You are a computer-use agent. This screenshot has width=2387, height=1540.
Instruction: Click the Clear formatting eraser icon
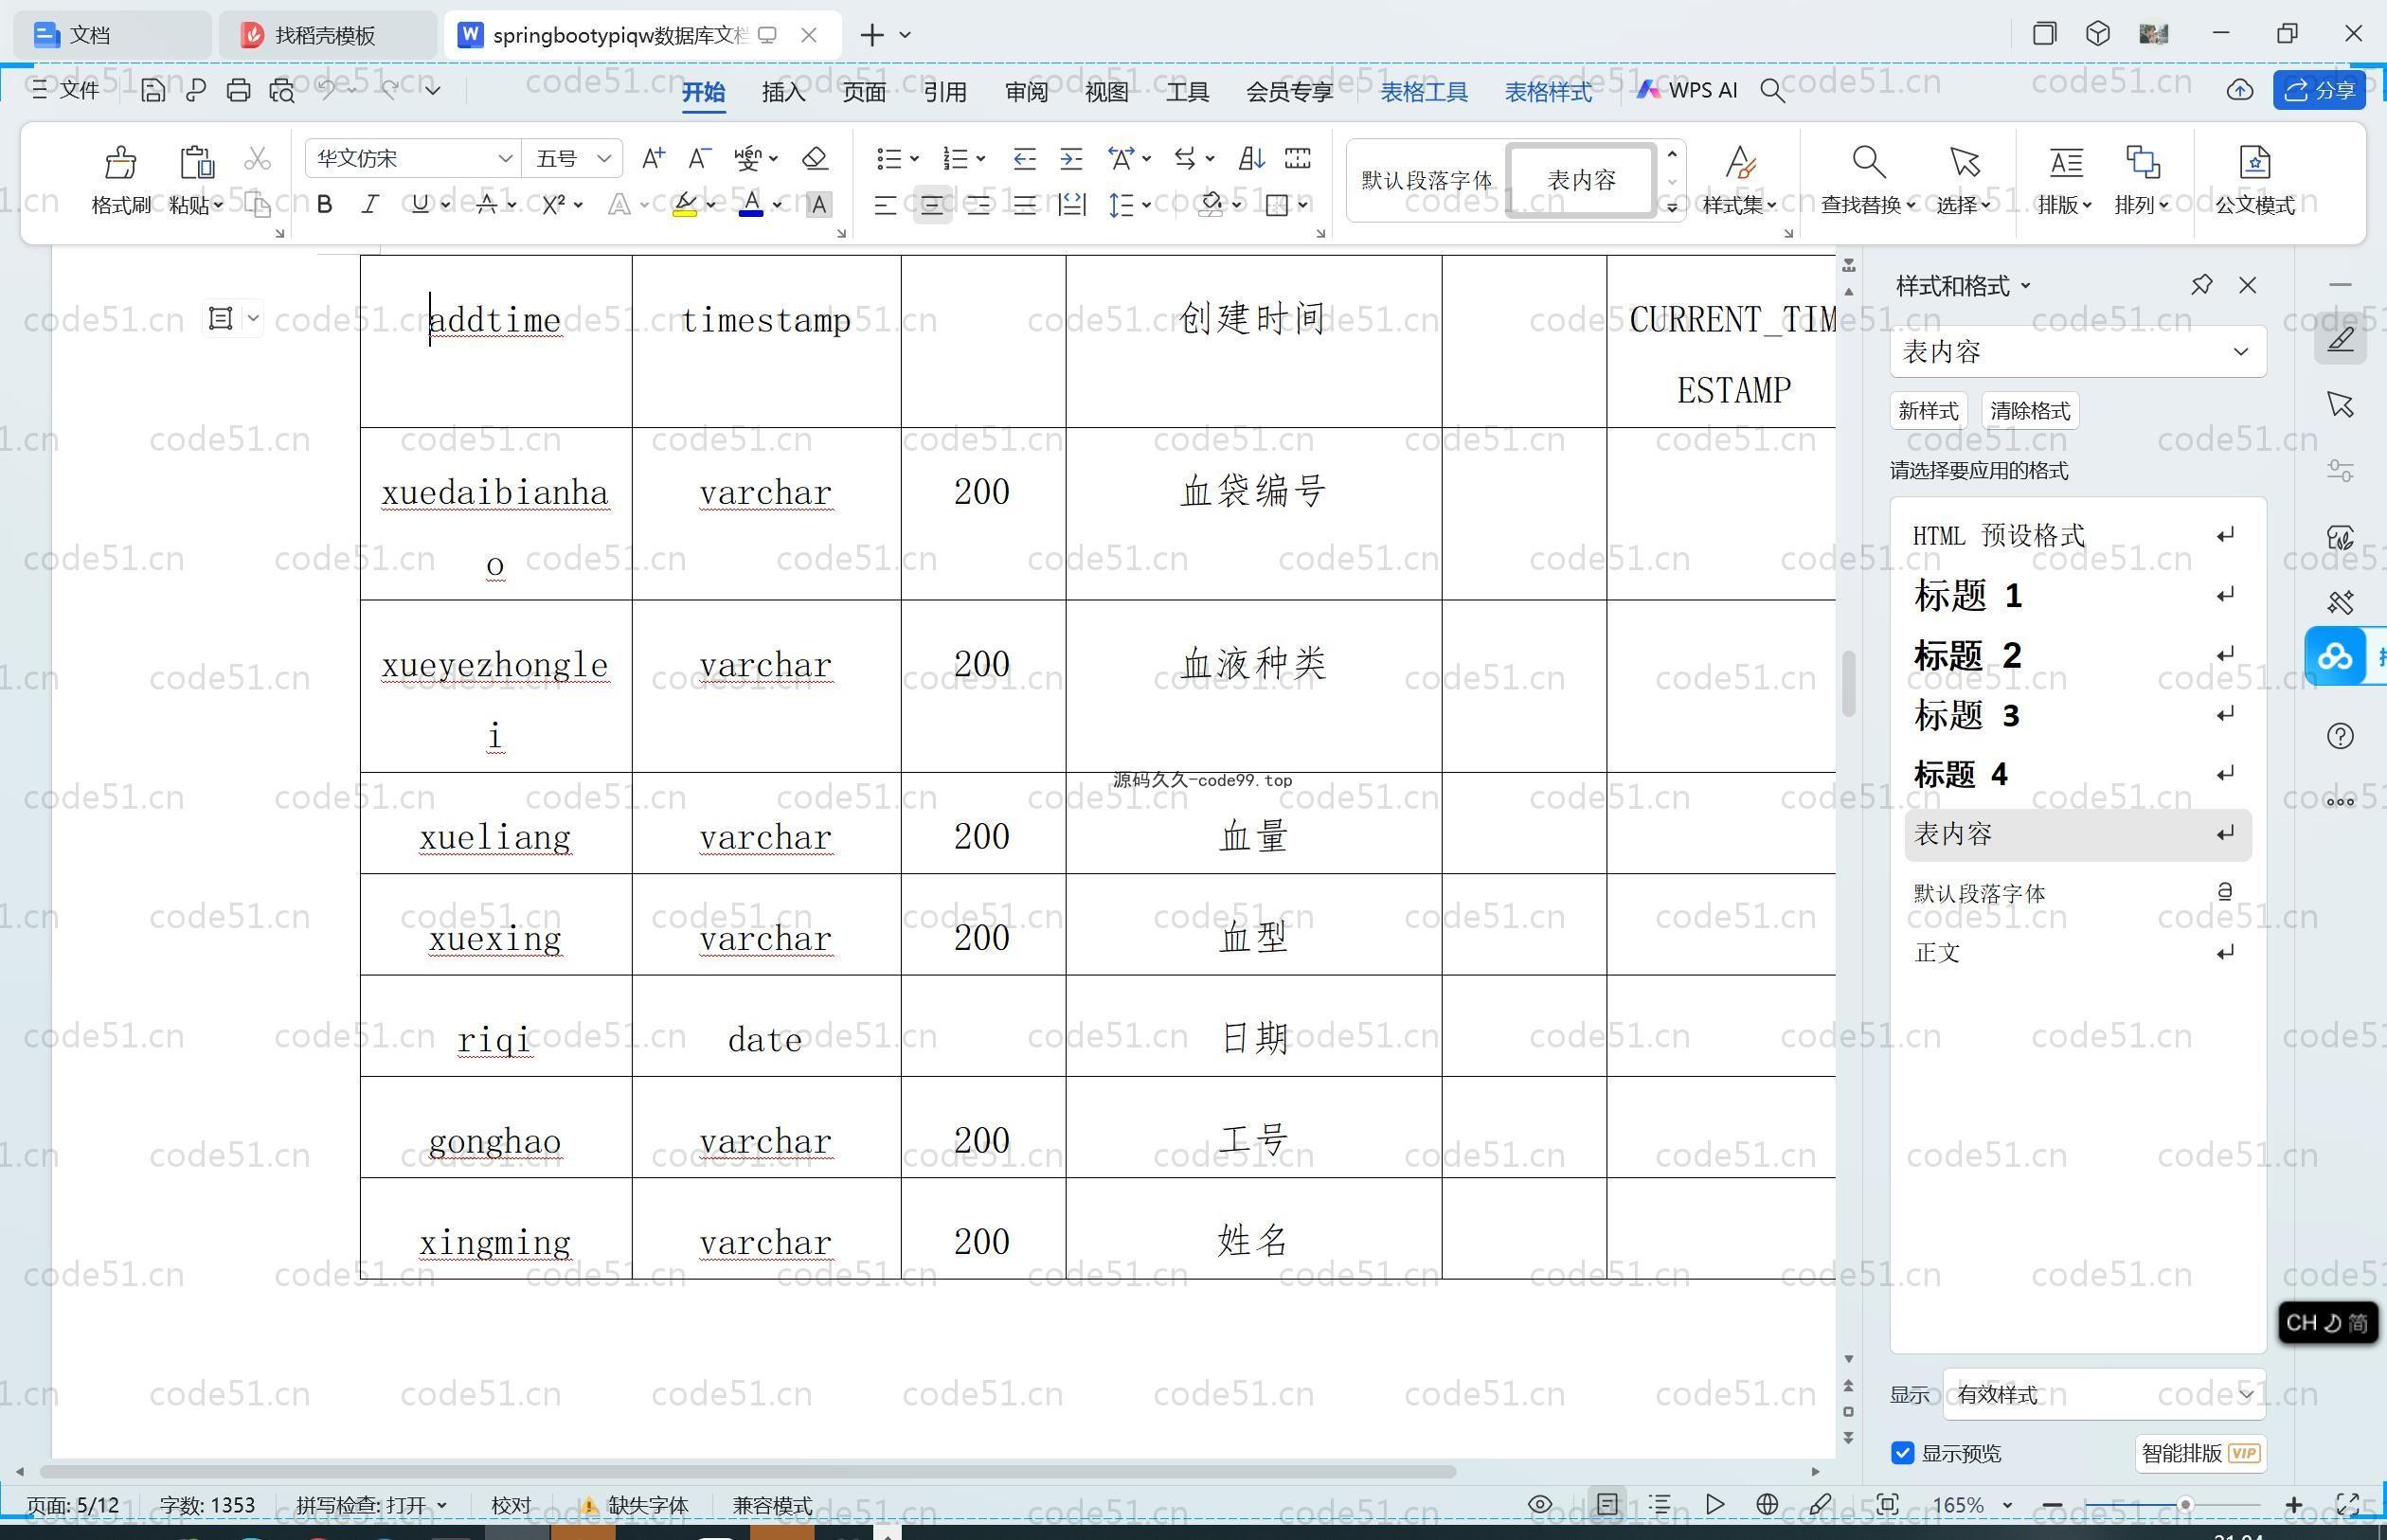pos(815,158)
